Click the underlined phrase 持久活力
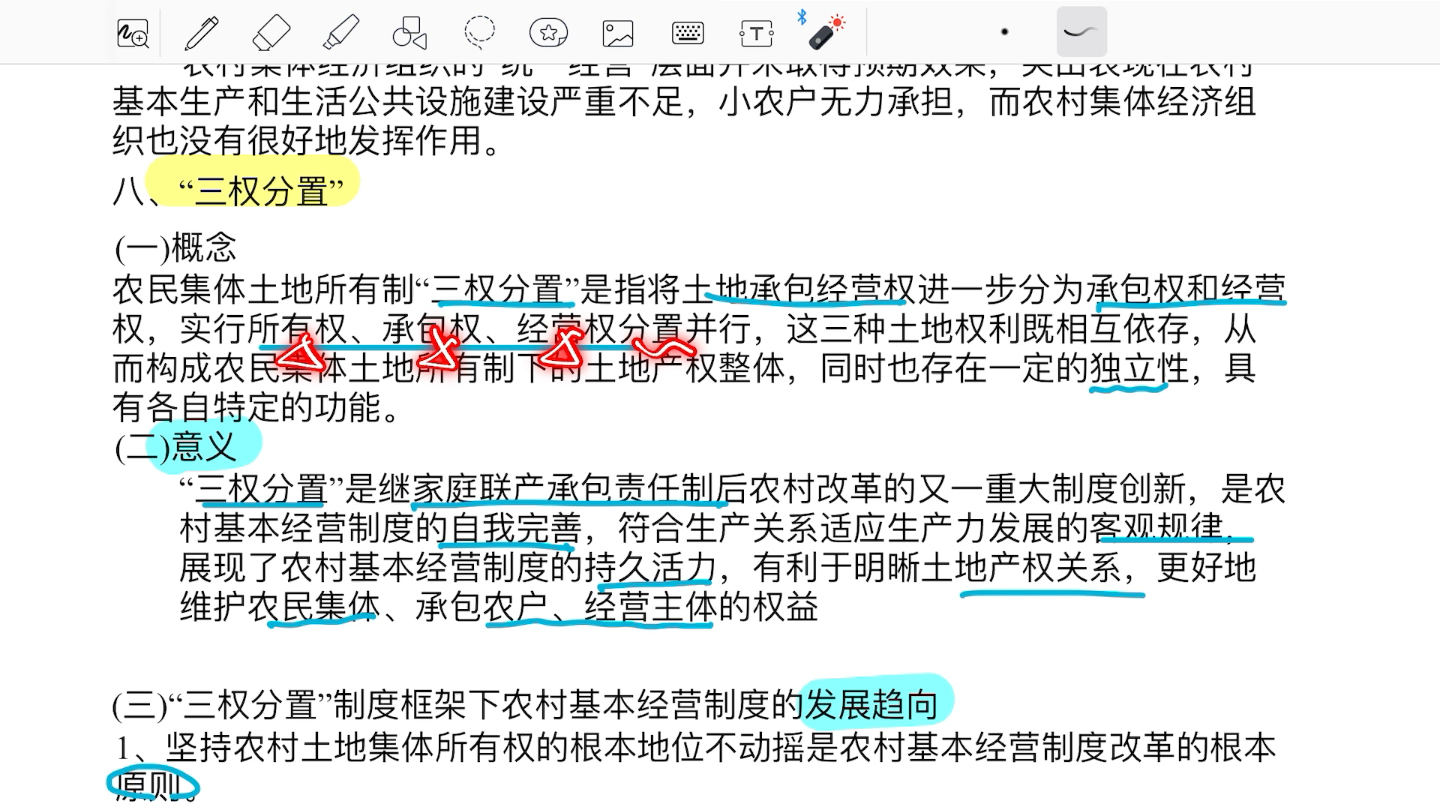1440x810 pixels. (649, 568)
